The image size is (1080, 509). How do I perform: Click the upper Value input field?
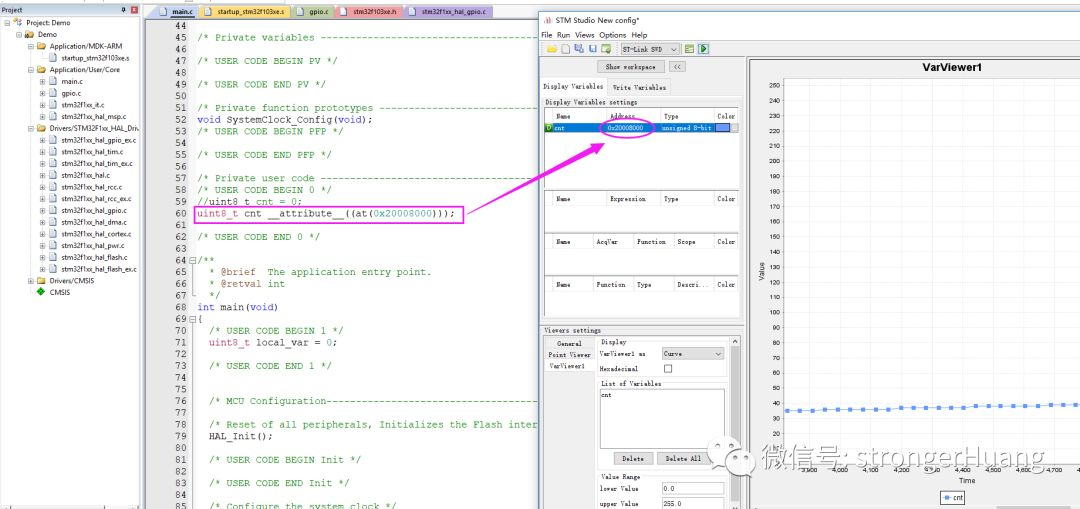point(694,503)
